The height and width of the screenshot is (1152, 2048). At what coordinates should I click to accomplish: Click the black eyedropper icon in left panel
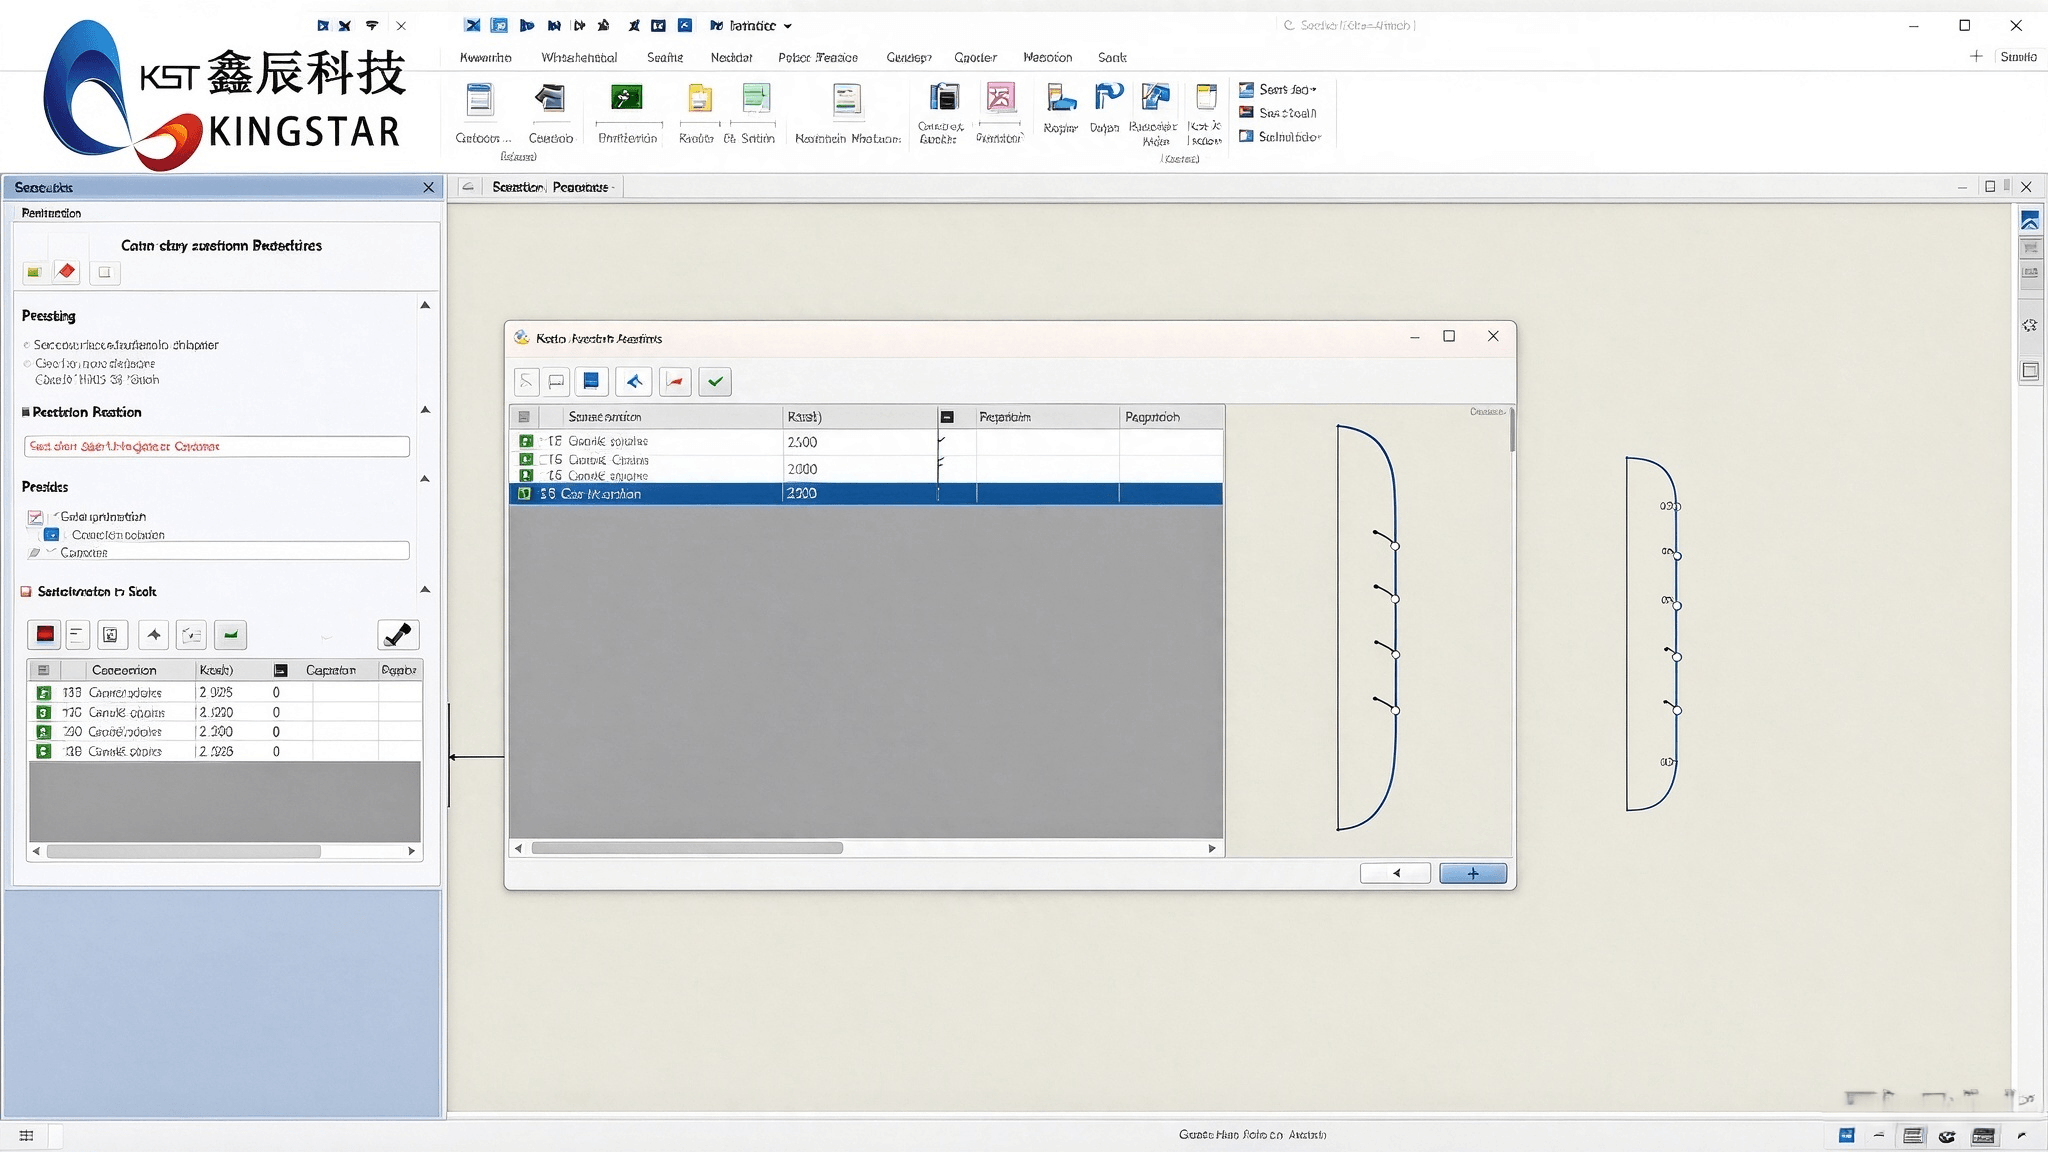[398, 634]
